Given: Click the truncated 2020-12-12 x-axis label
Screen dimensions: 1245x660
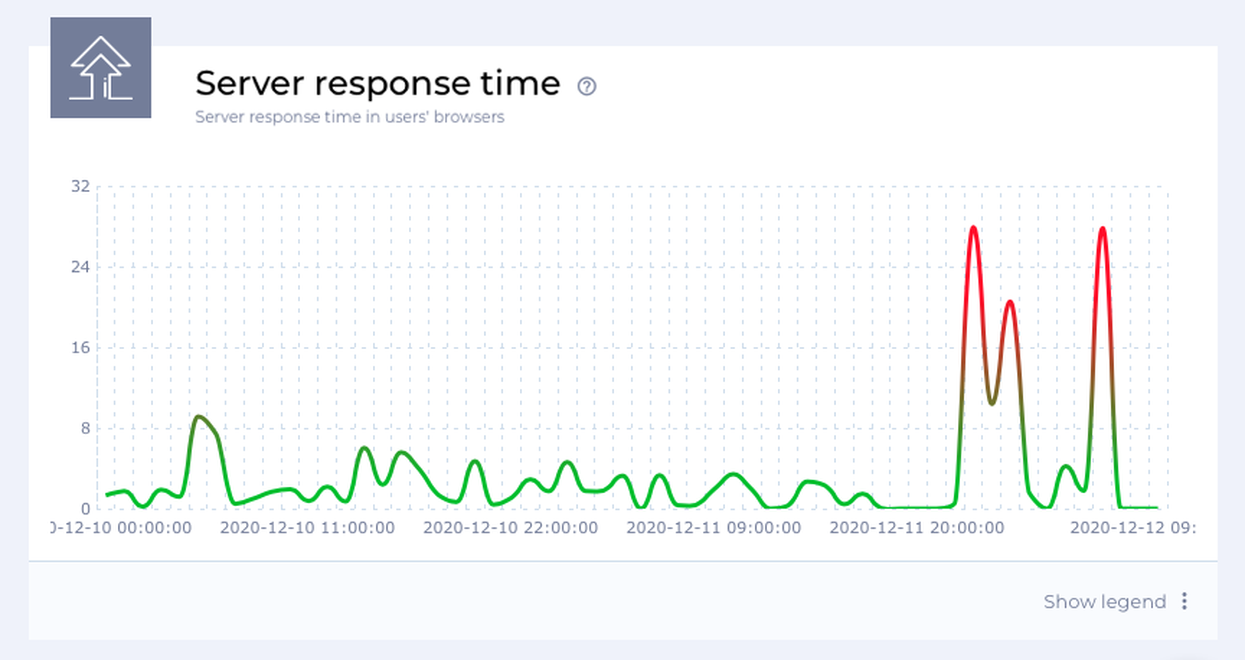Looking at the screenshot, I should click(x=1132, y=526).
